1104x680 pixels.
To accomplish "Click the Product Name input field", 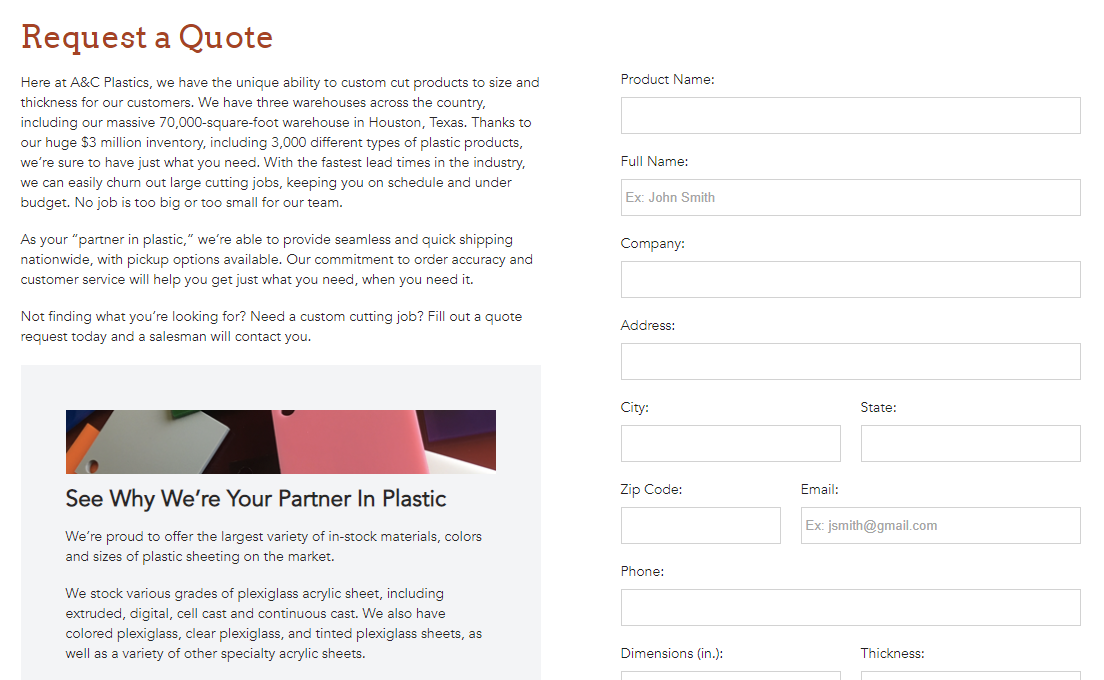I will (850, 116).
